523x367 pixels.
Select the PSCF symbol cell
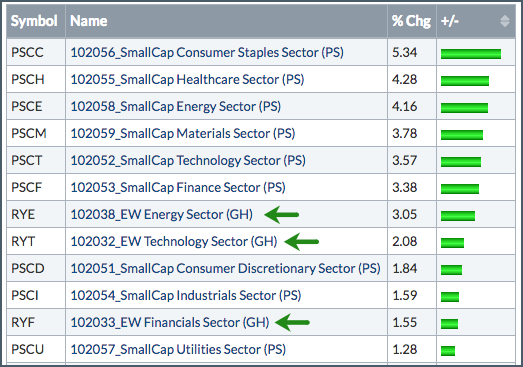click(36, 188)
